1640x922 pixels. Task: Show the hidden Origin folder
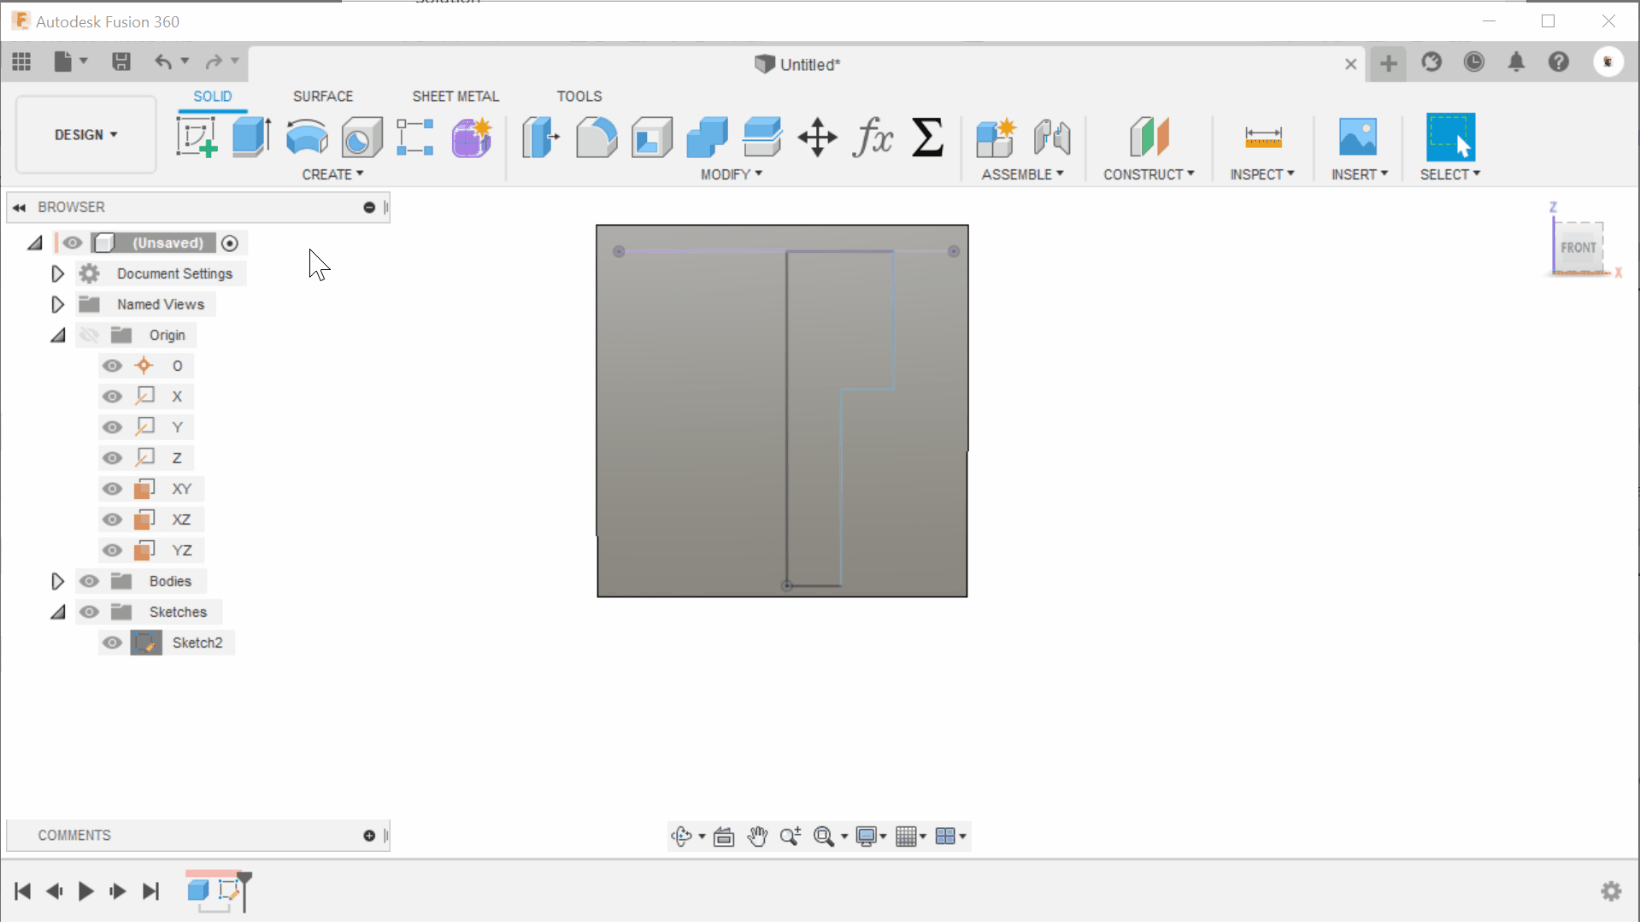point(89,335)
